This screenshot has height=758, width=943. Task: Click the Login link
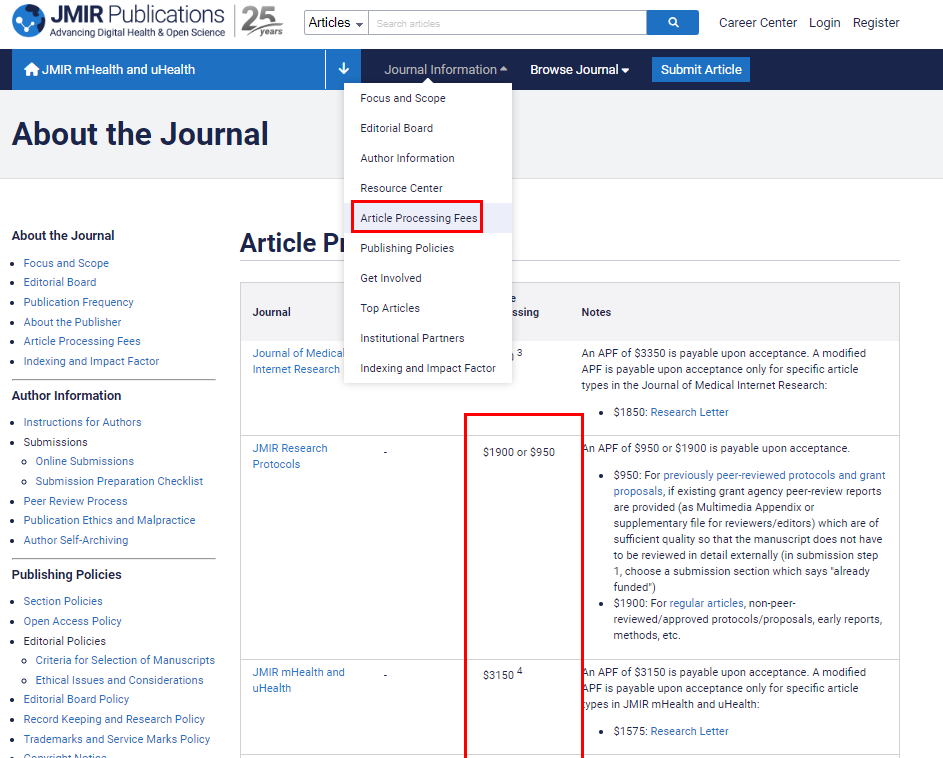825,23
